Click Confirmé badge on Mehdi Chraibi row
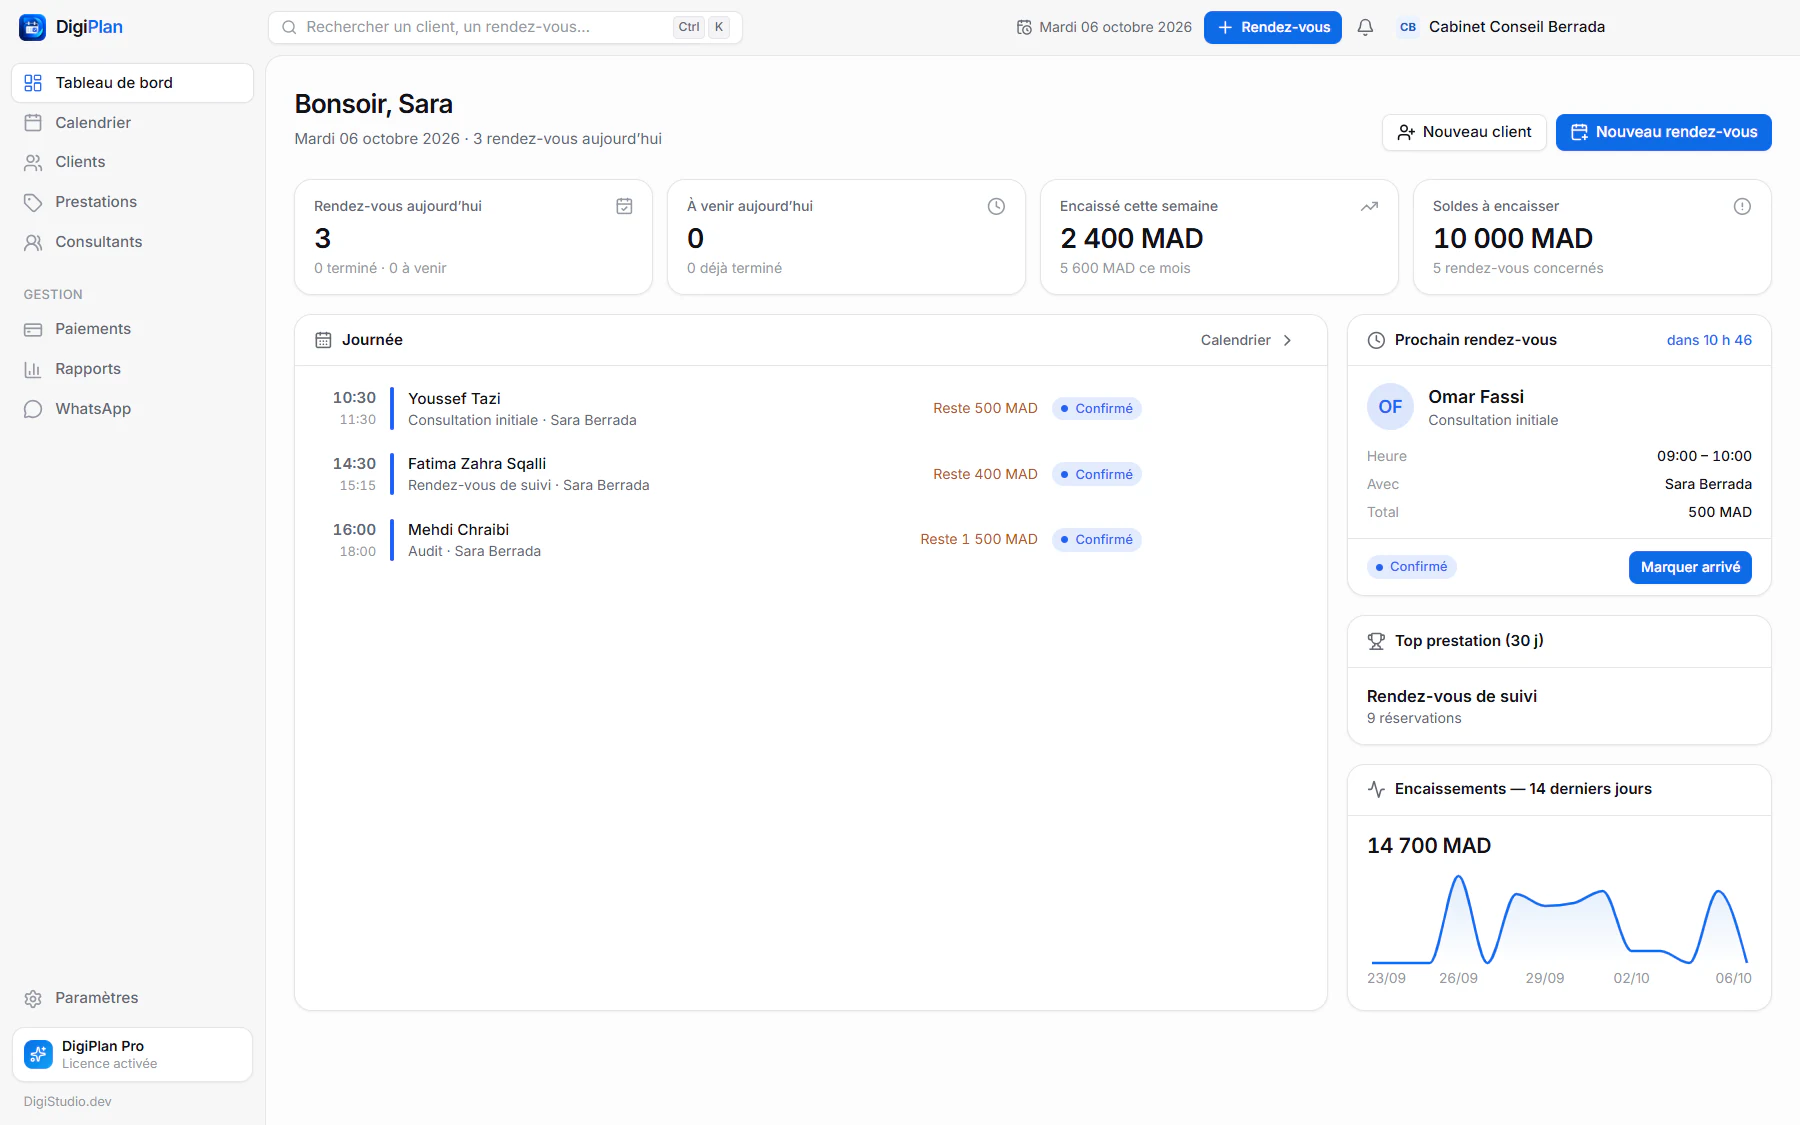This screenshot has height=1125, width=1800. point(1096,540)
